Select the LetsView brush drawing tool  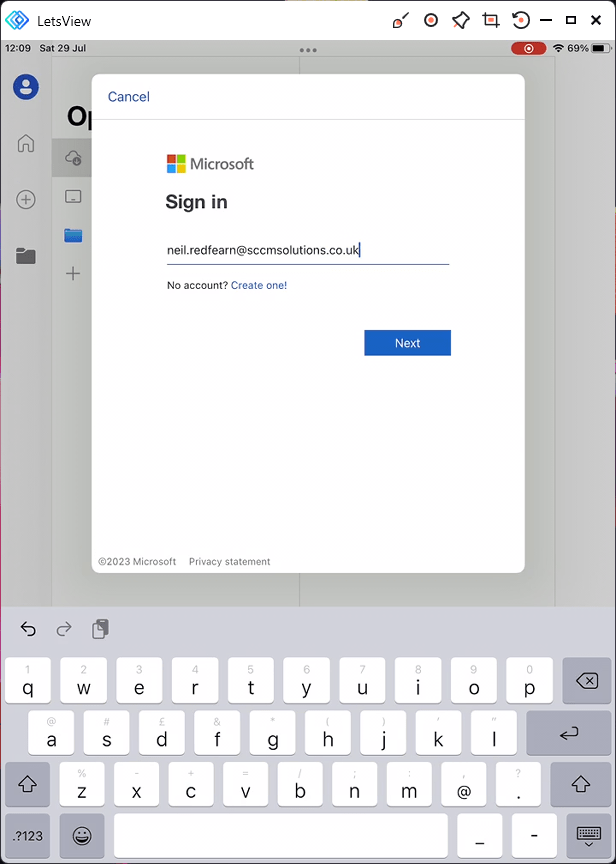(401, 20)
